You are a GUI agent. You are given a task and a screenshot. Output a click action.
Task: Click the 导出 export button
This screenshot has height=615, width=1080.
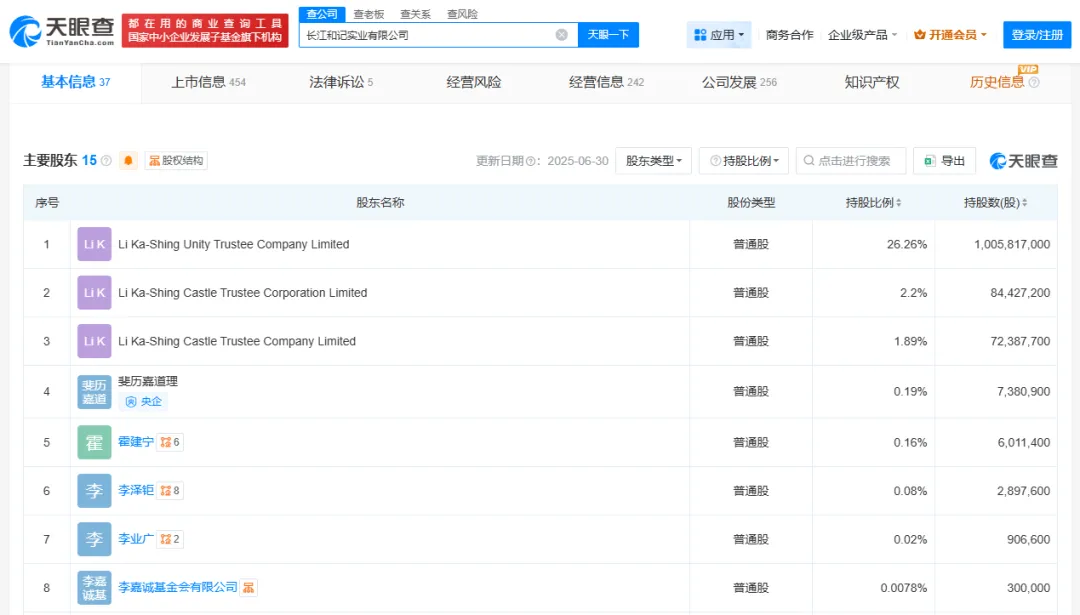pyautogui.click(x=944, y=160)
